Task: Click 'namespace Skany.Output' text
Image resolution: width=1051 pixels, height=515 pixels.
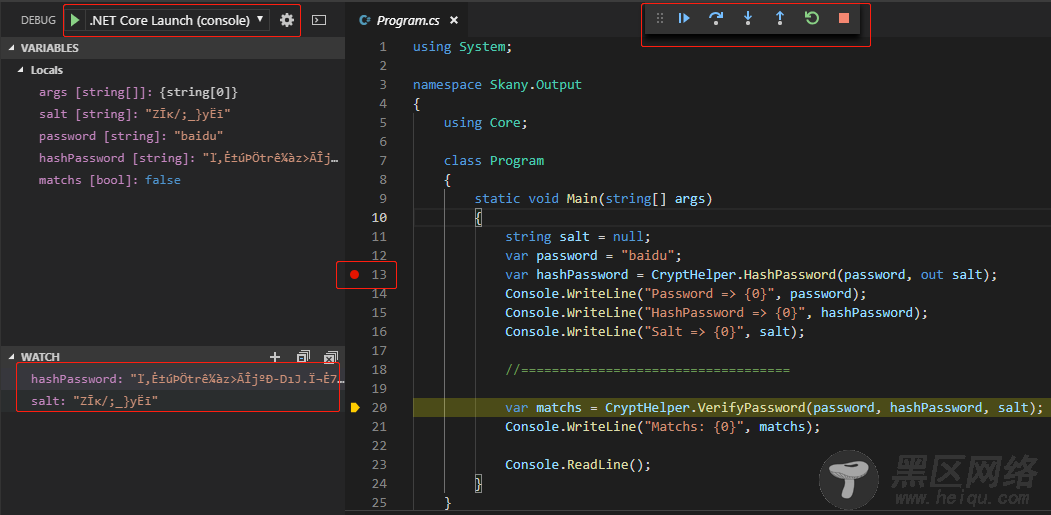Action: (497, 85)
